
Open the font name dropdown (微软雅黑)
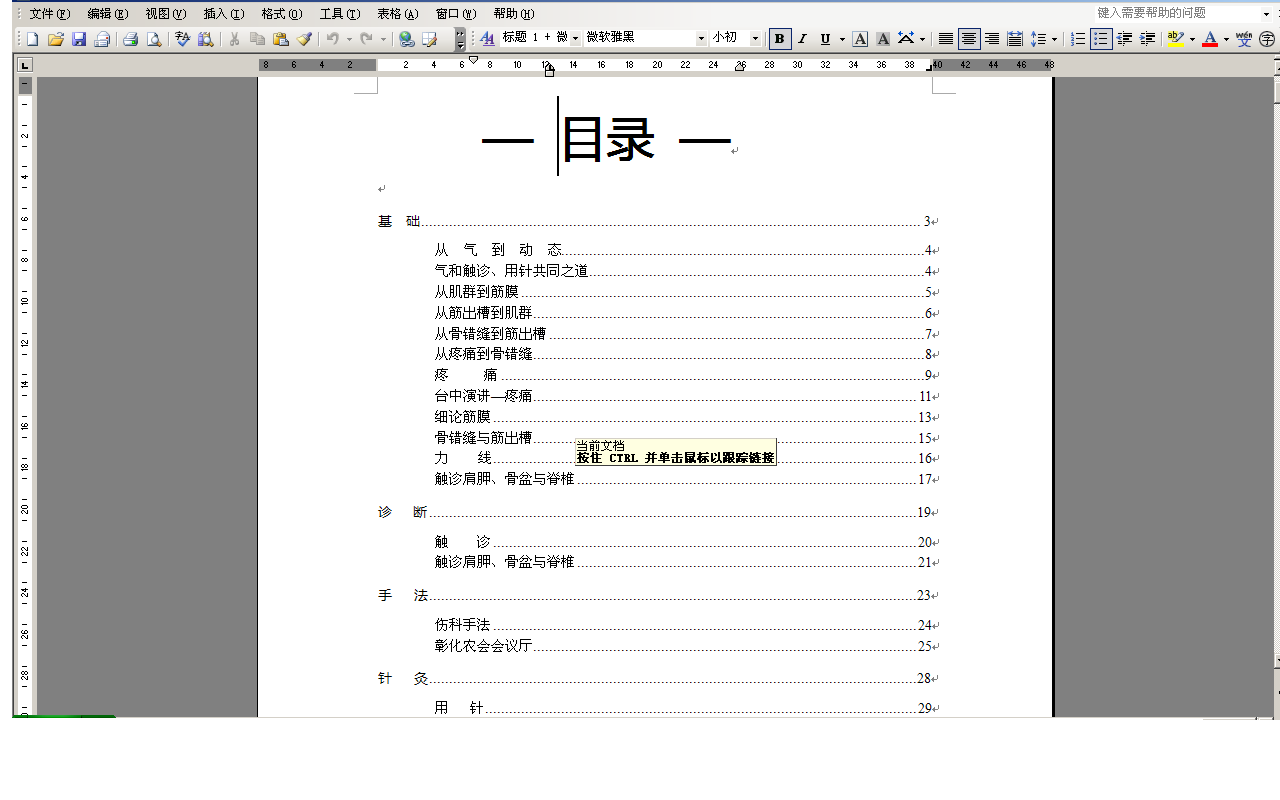701,39
